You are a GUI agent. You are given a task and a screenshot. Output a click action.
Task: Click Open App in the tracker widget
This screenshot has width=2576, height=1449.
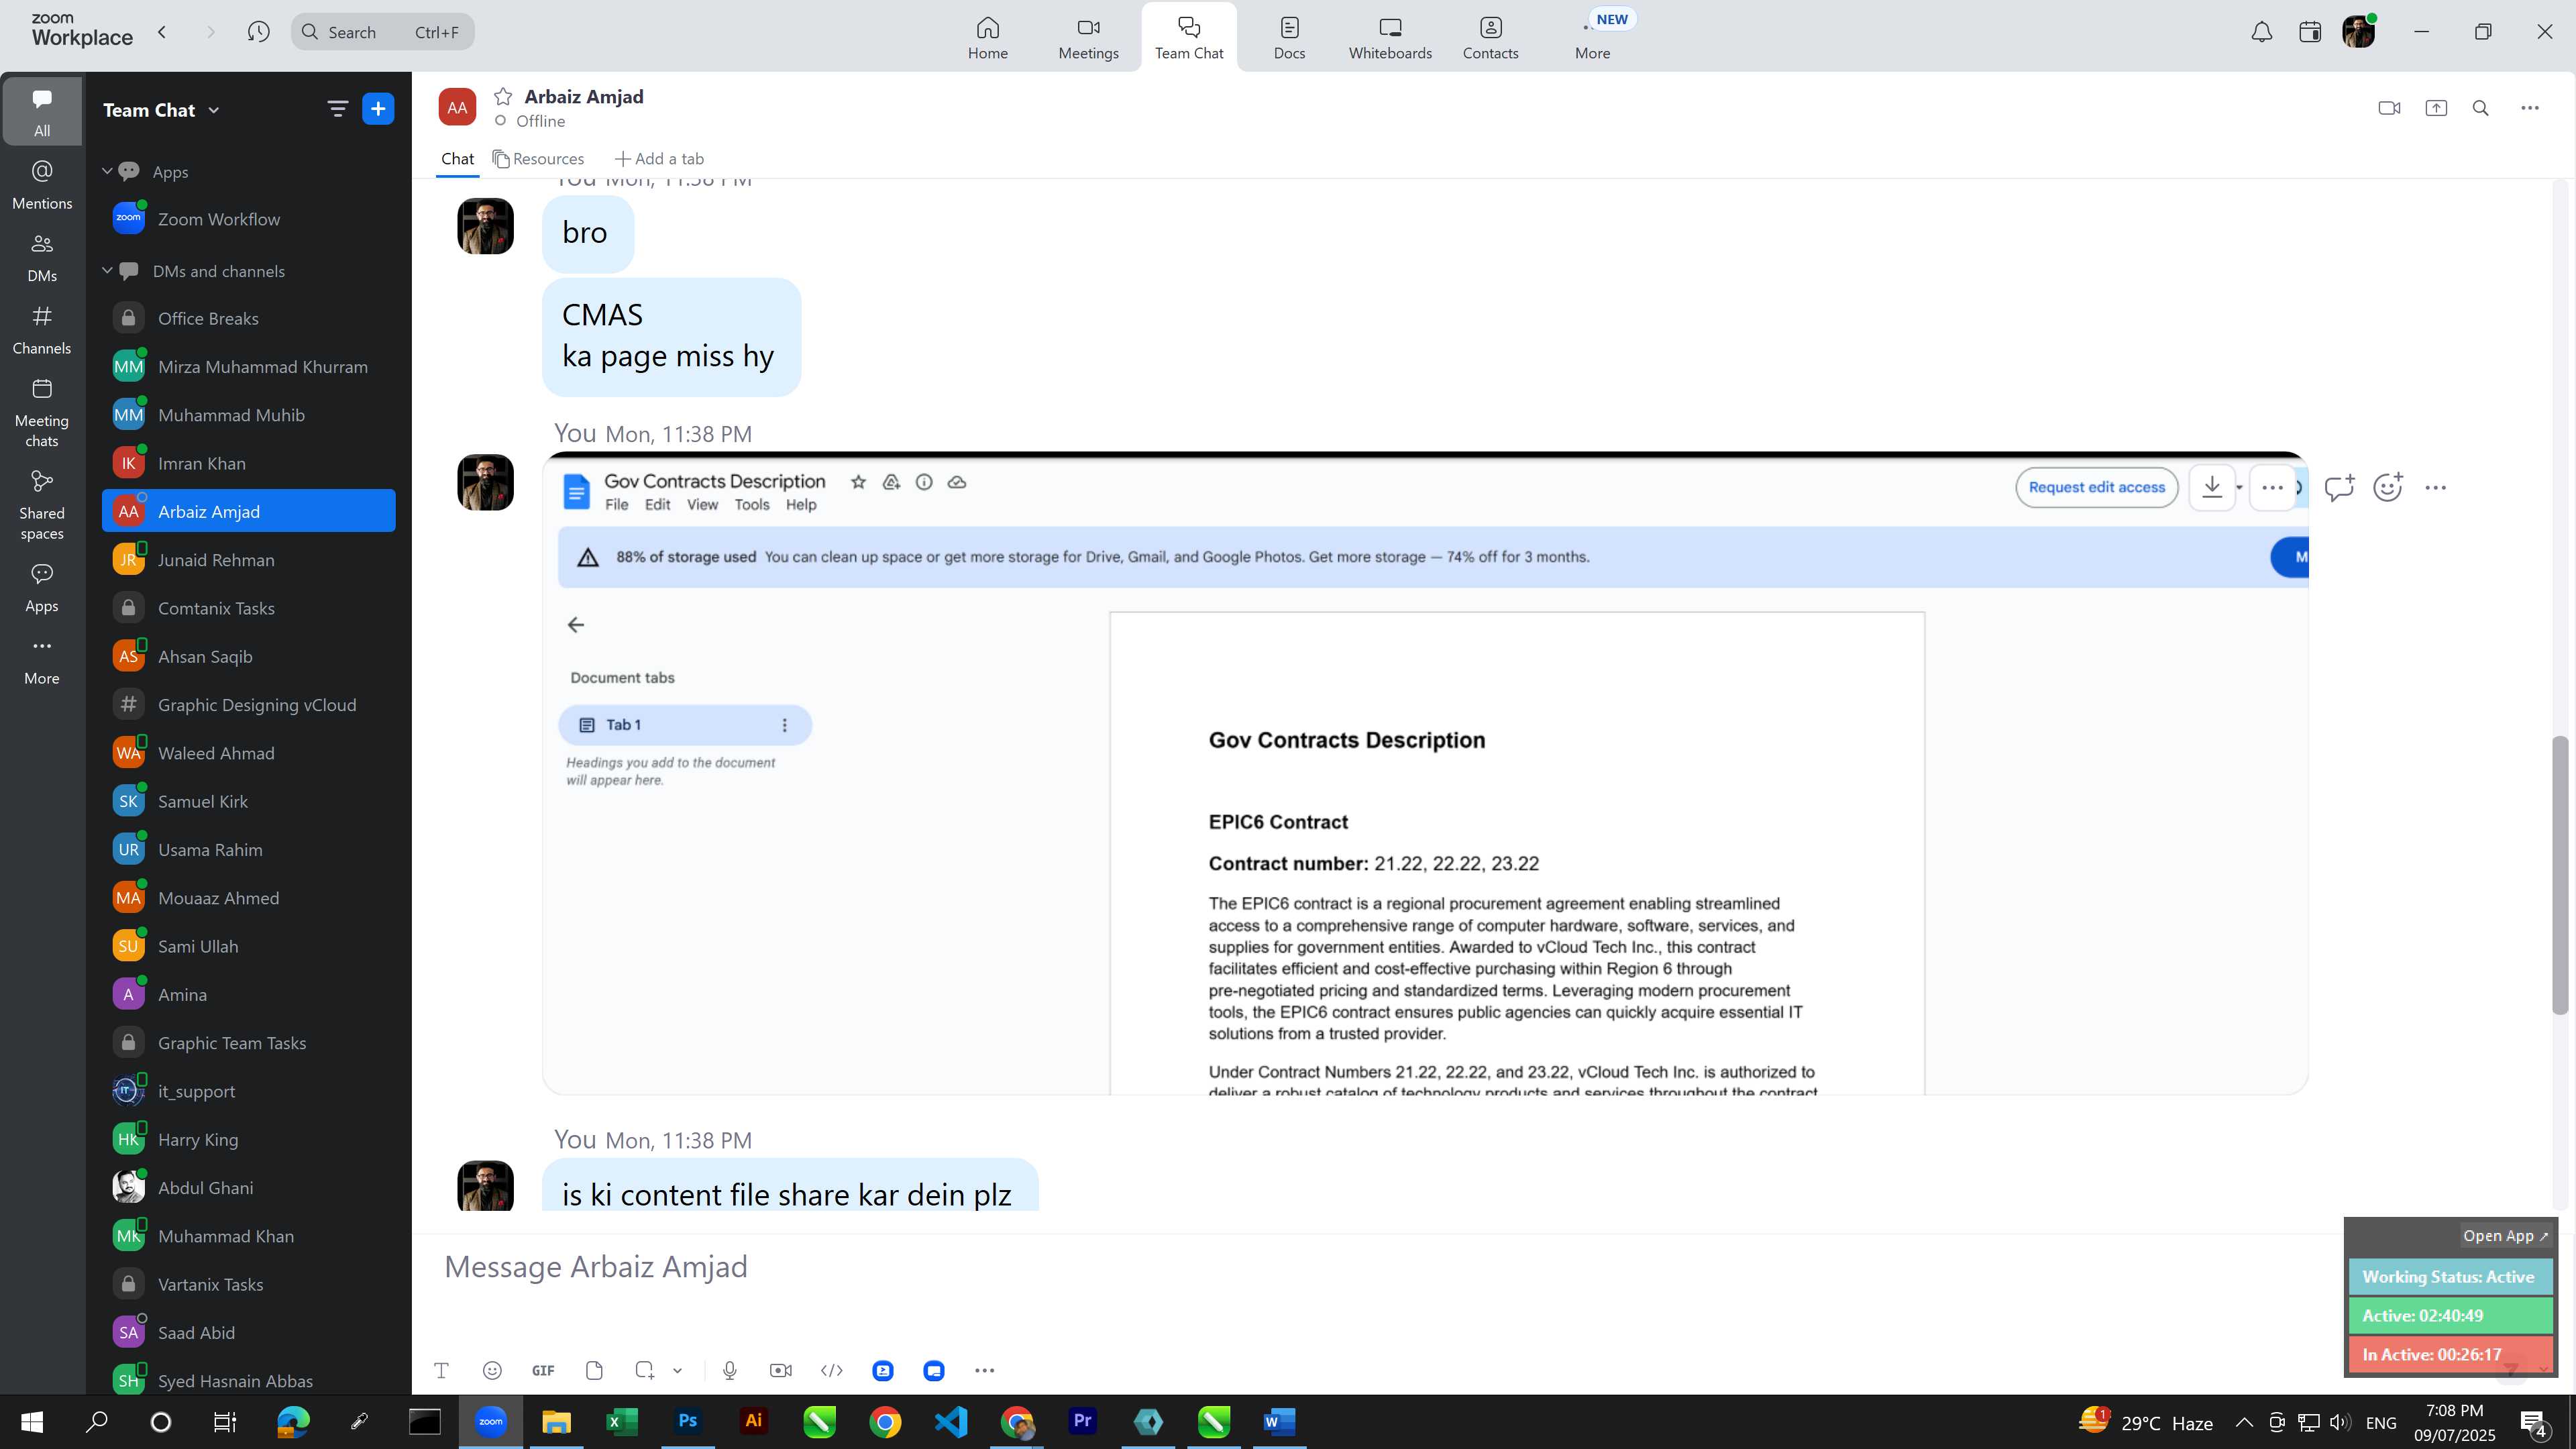(2505, 1236)
